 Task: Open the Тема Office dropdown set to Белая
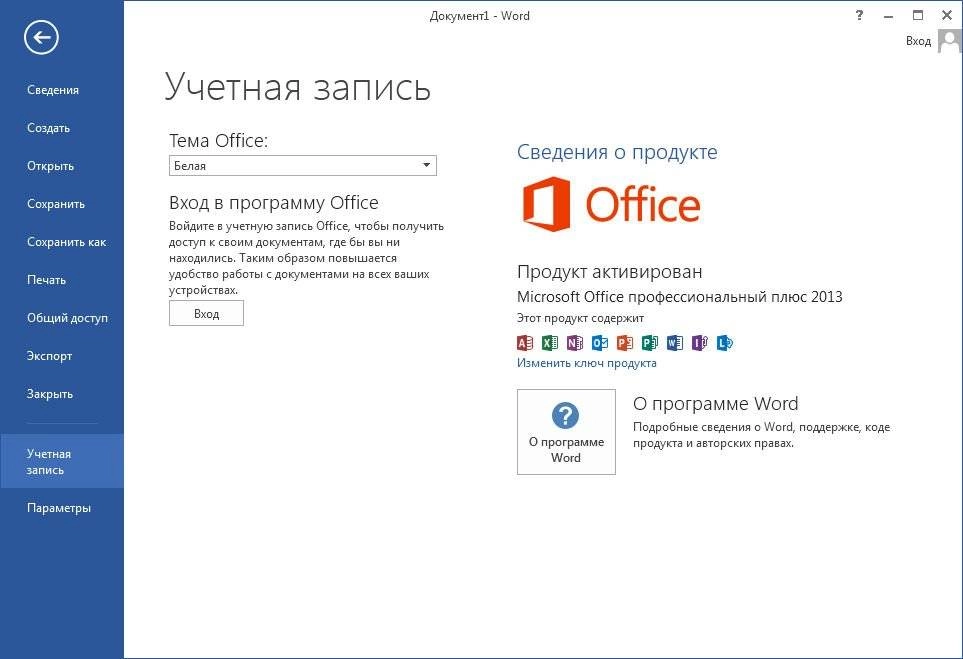point(303,166)
